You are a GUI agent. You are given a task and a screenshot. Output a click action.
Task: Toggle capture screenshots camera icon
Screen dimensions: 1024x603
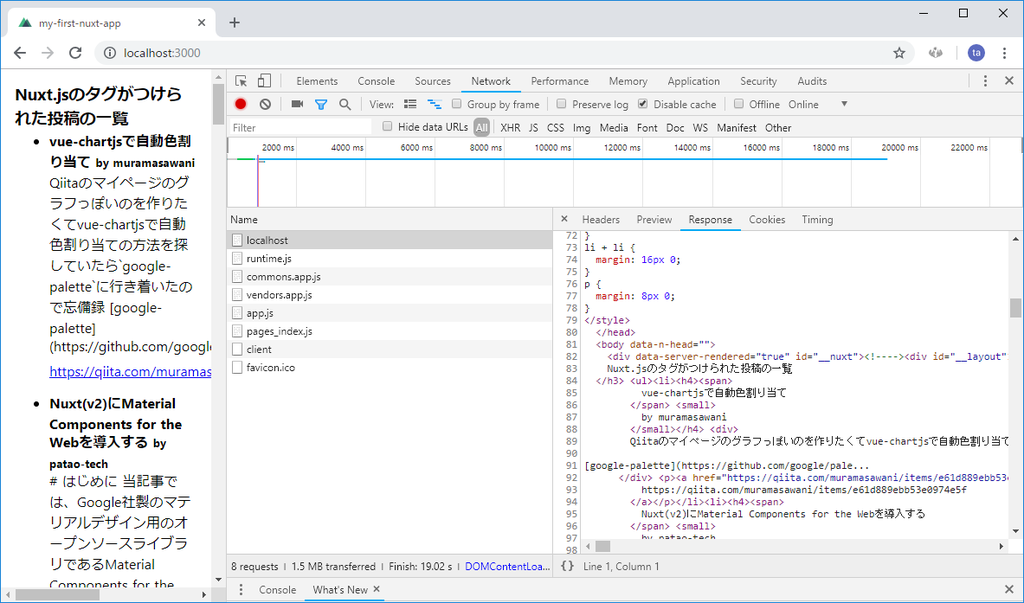(x=297, y=104)
